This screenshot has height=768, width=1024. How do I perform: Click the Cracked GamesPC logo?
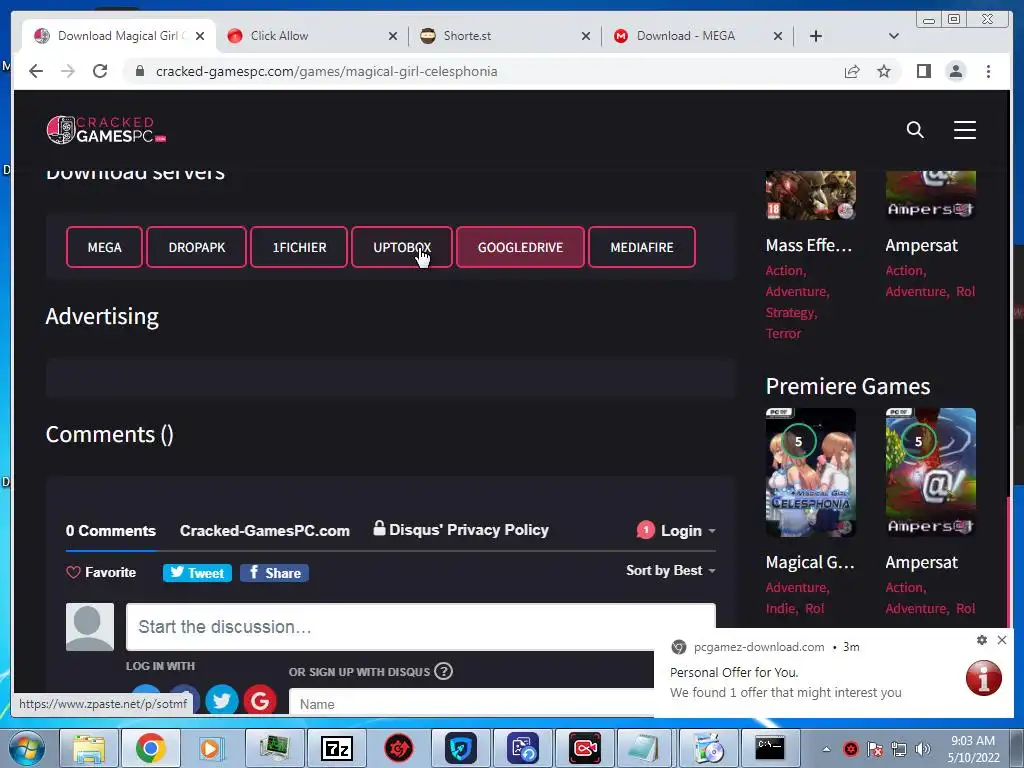point(106,129)
